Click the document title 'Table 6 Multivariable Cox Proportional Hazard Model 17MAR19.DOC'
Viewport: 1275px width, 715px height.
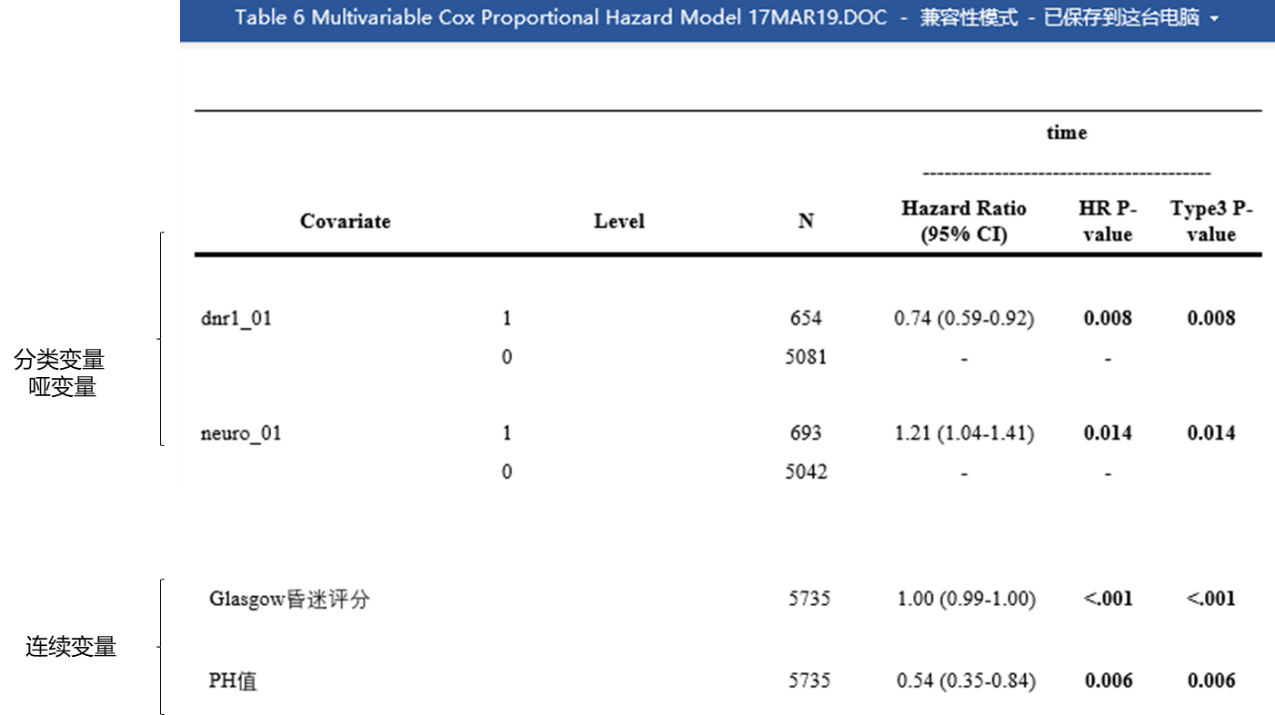coord(560,18)
